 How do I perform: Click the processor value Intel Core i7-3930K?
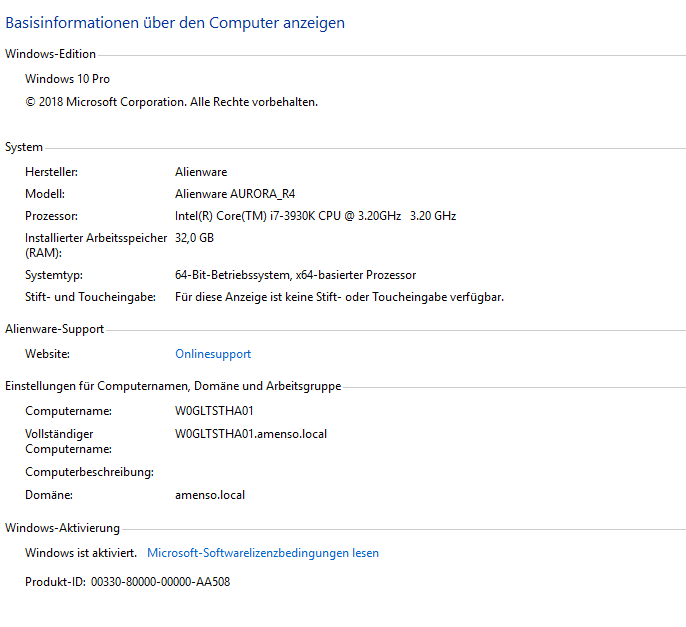pos(315,216)
